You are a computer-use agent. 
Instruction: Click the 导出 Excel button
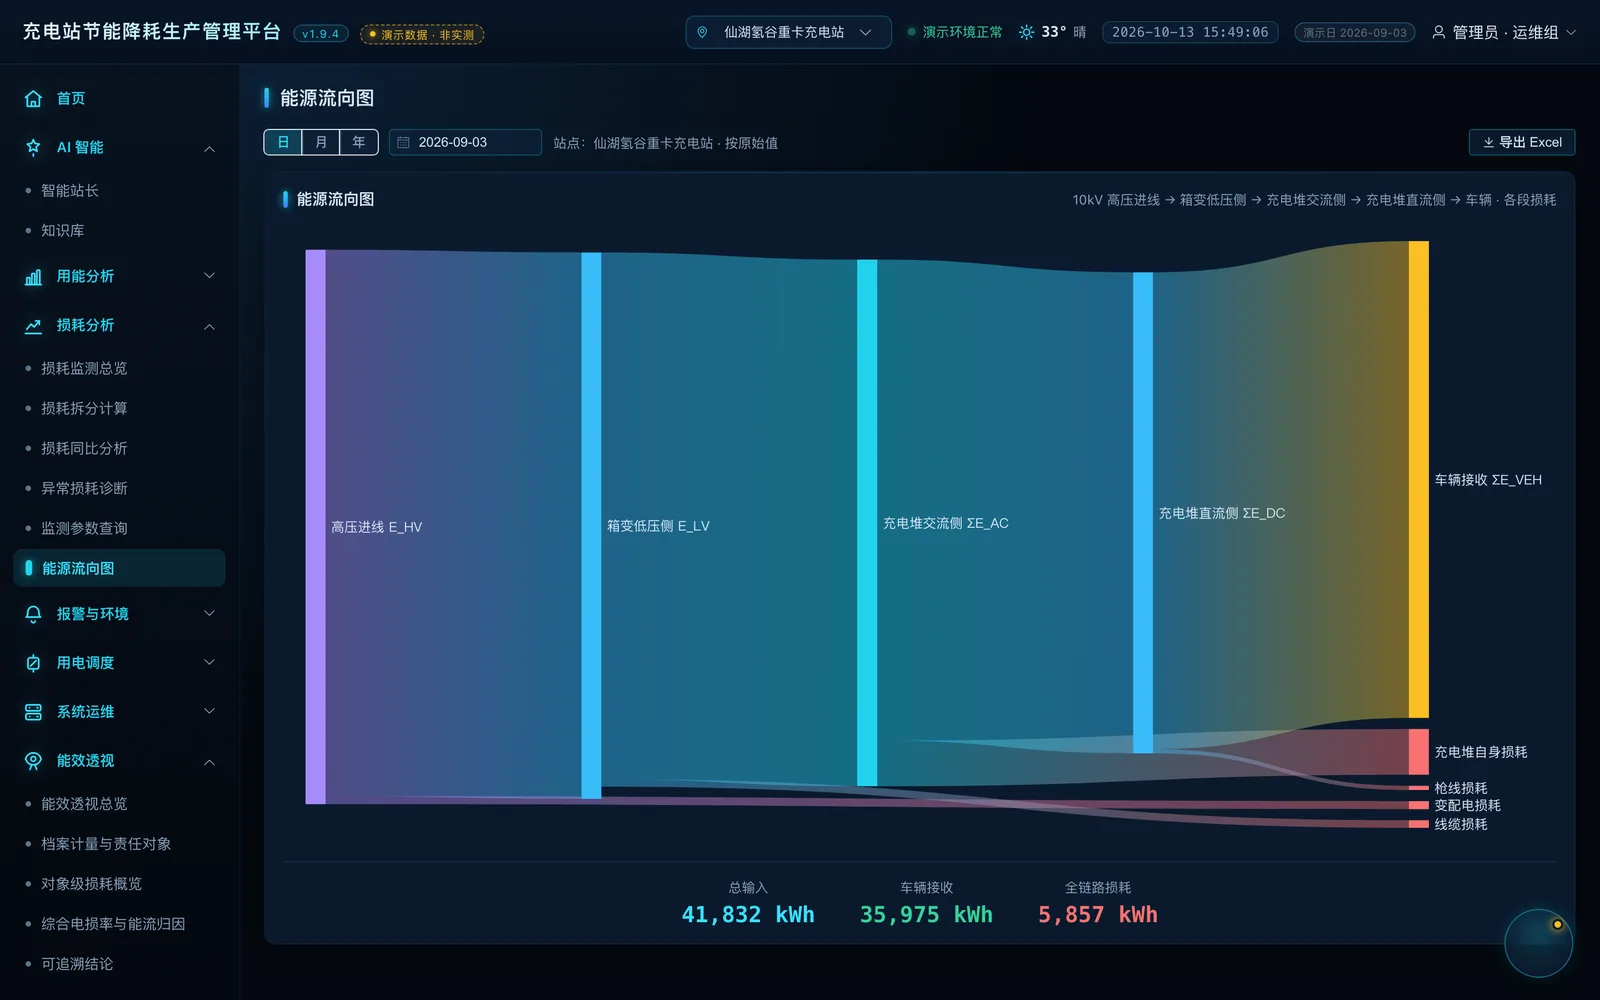pyautogui.click(x=1522, y=142)
